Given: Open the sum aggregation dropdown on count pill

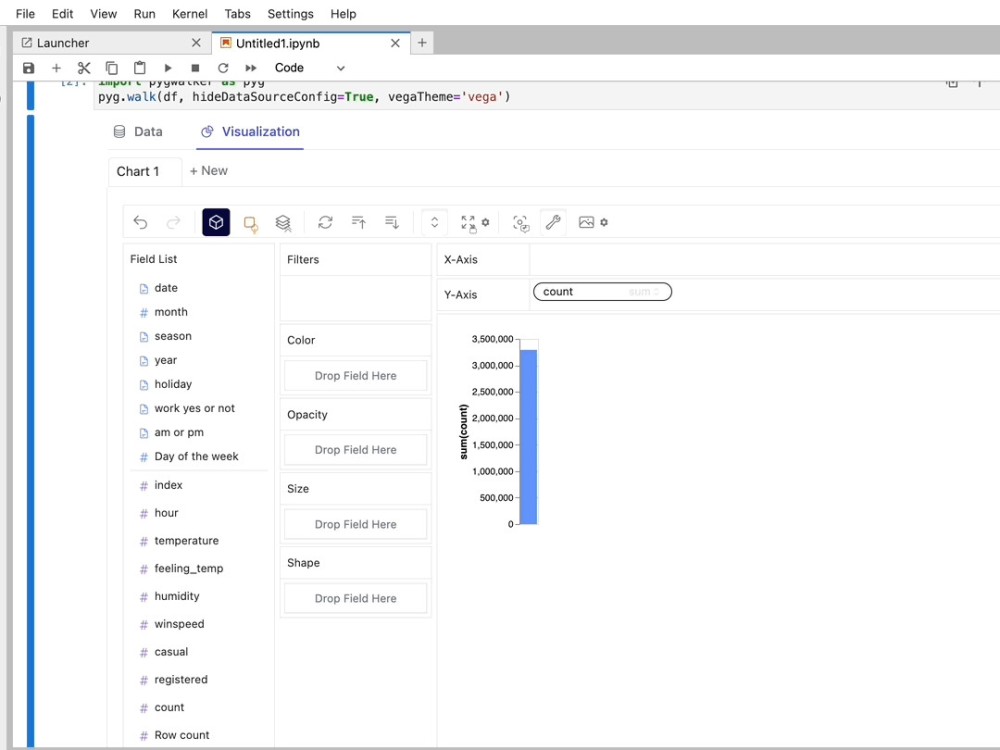Looking at the screenshot, I should (644, 291).
